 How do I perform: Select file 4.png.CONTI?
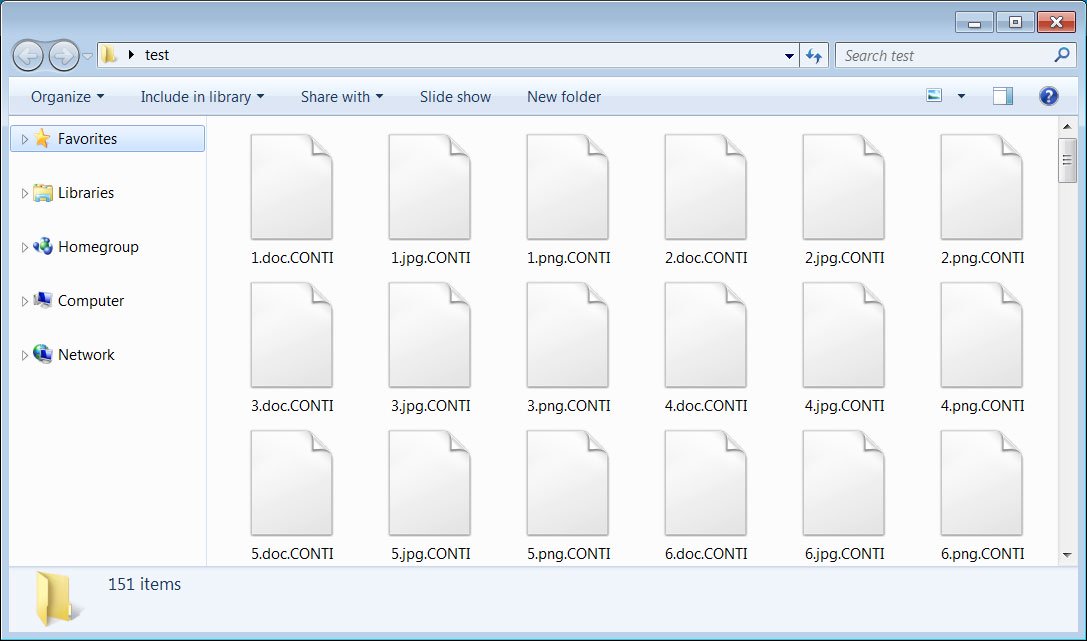pos(981,337)
